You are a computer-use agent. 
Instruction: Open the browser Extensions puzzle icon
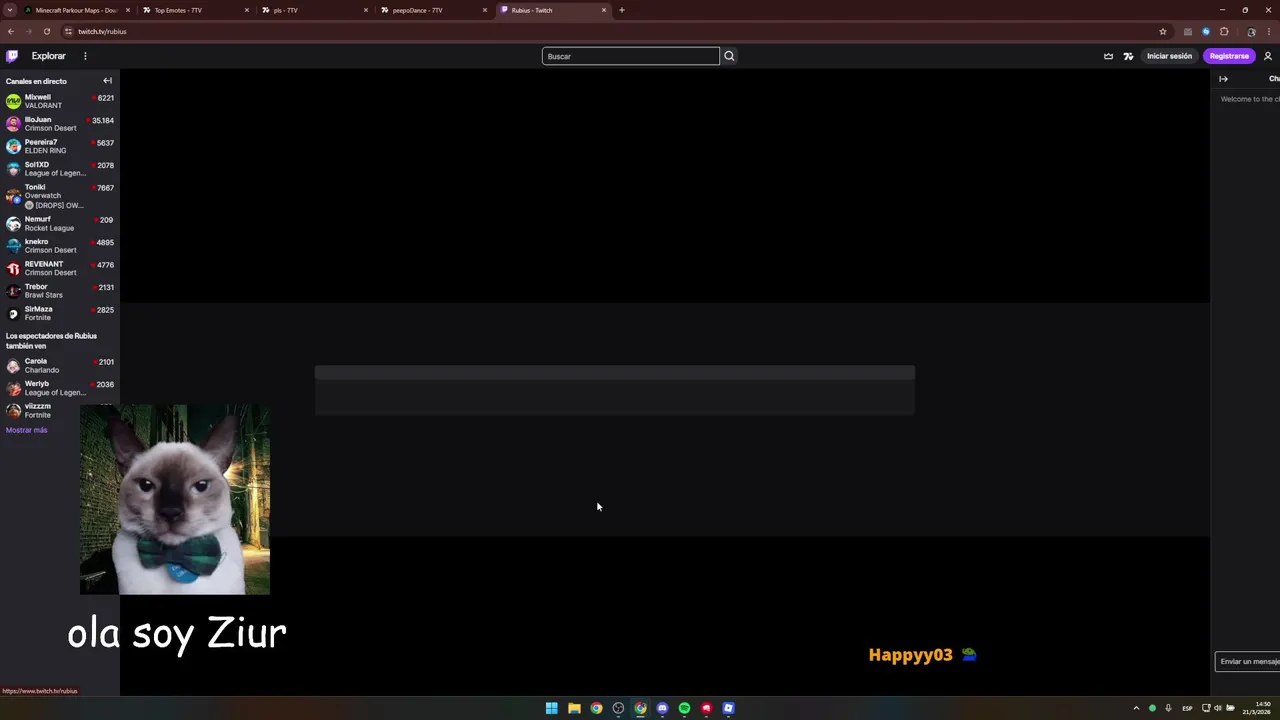(x=1223, y=31)
